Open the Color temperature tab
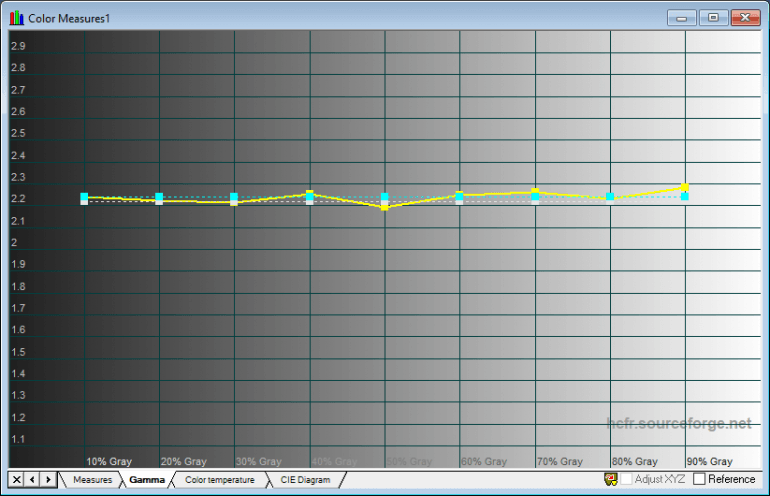Viewport: 770px width, 496px height. 219,480
